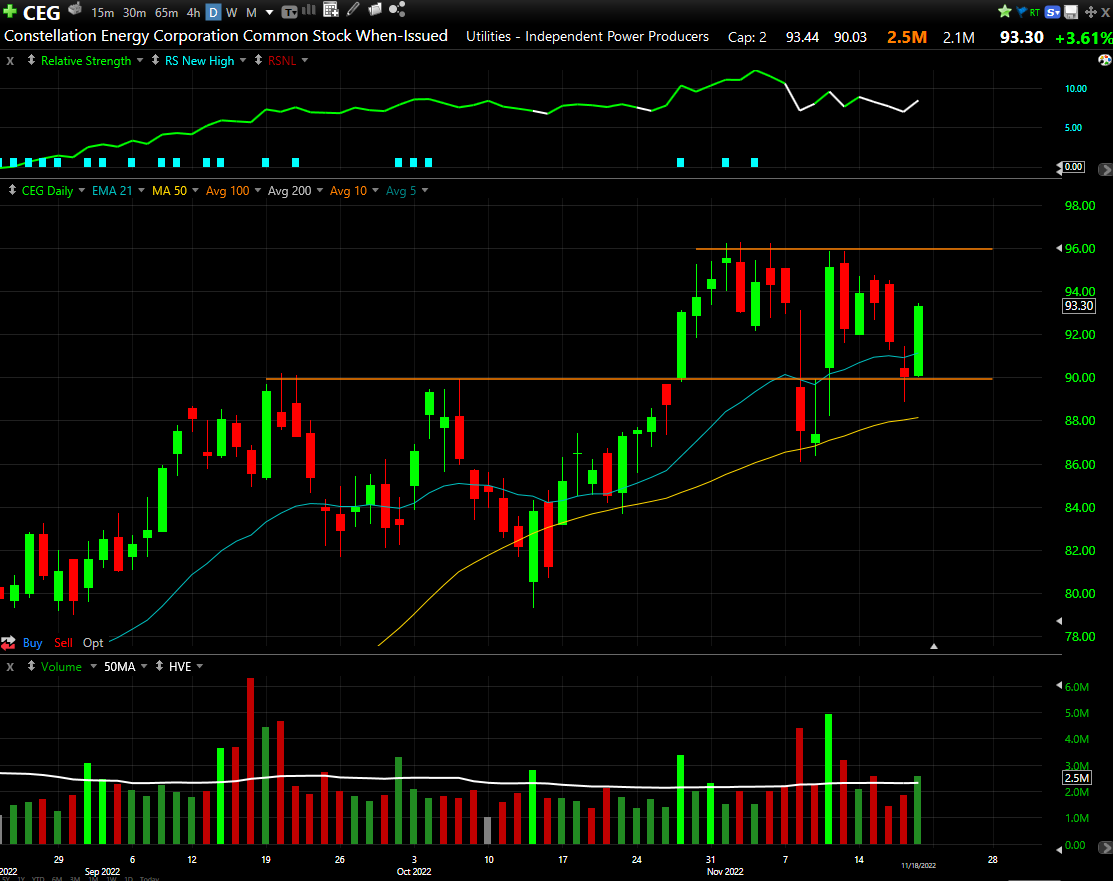Open the color palette icon
1113x881 pixels.
pos(1104,60)
